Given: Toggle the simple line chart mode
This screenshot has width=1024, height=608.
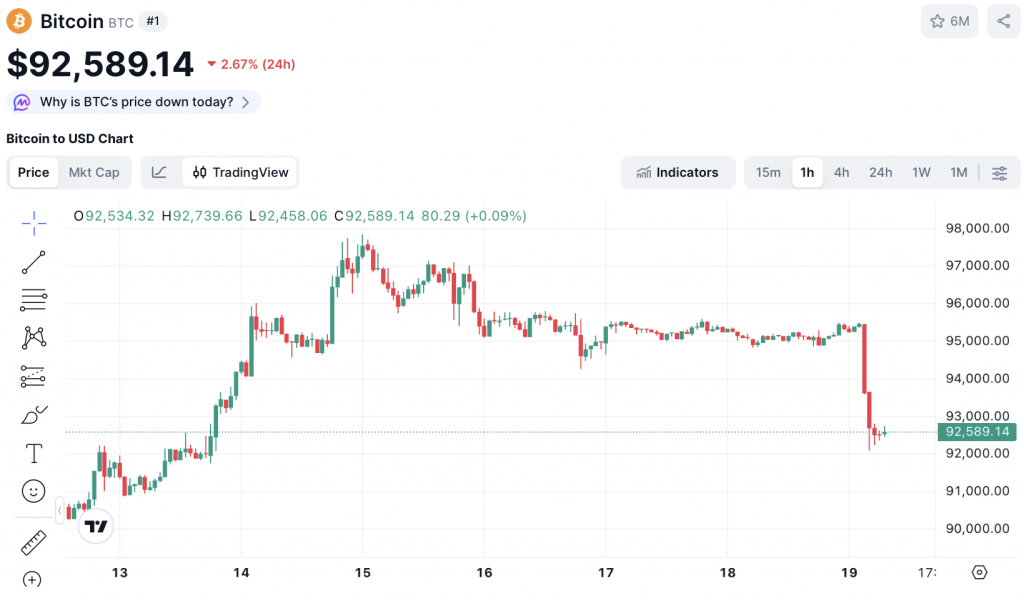Looking at the screenshot, I should coord(160,172).
